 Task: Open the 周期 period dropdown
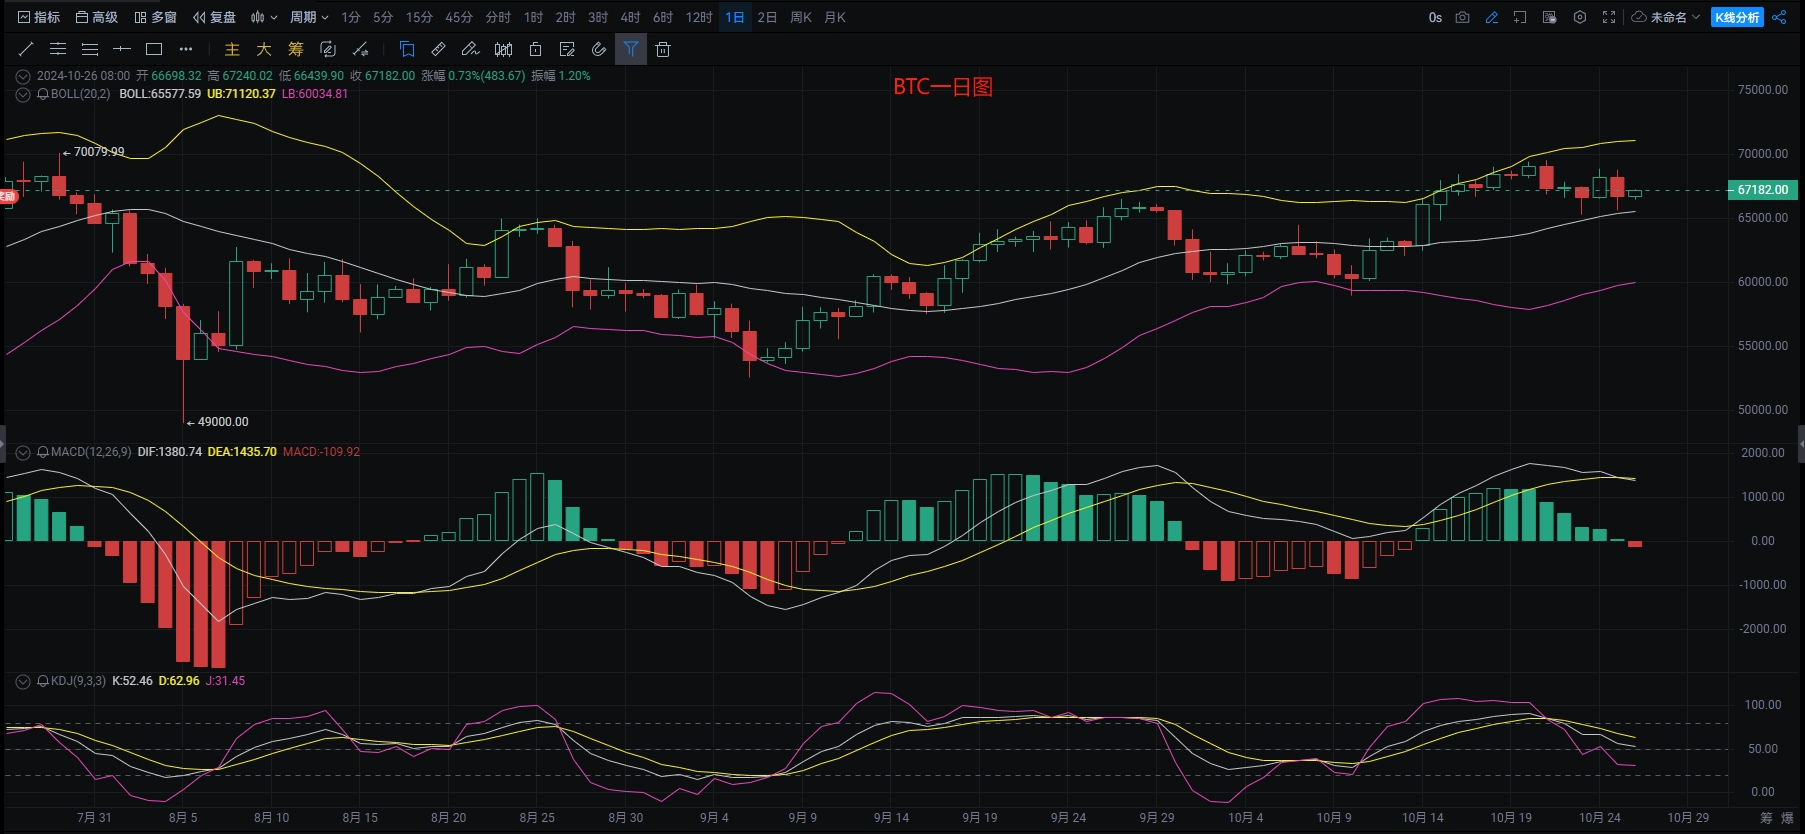coord(309,17)
